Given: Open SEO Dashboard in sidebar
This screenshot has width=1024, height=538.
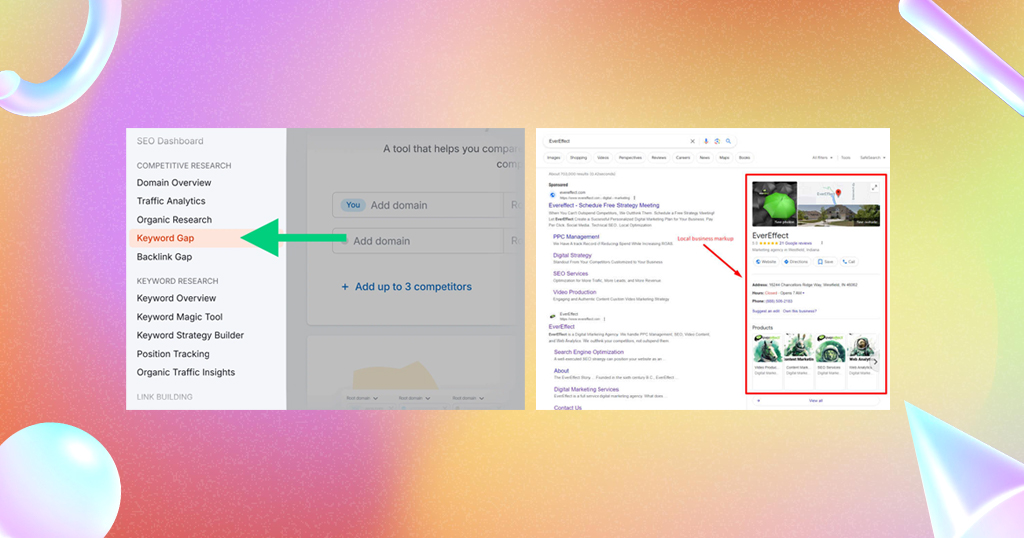Looking at the screenshot, I should [x=170, y=141].
